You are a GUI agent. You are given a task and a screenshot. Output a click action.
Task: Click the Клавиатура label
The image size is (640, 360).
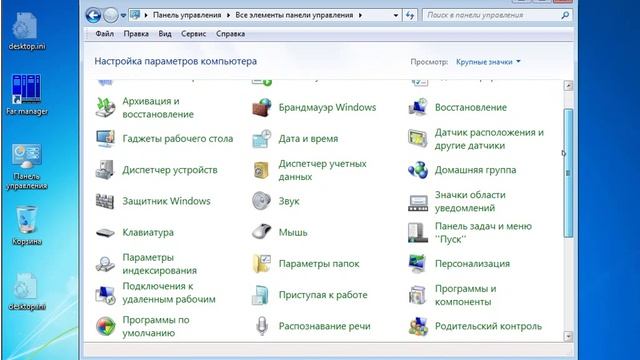pyautogui.click(x=148, y=233)
